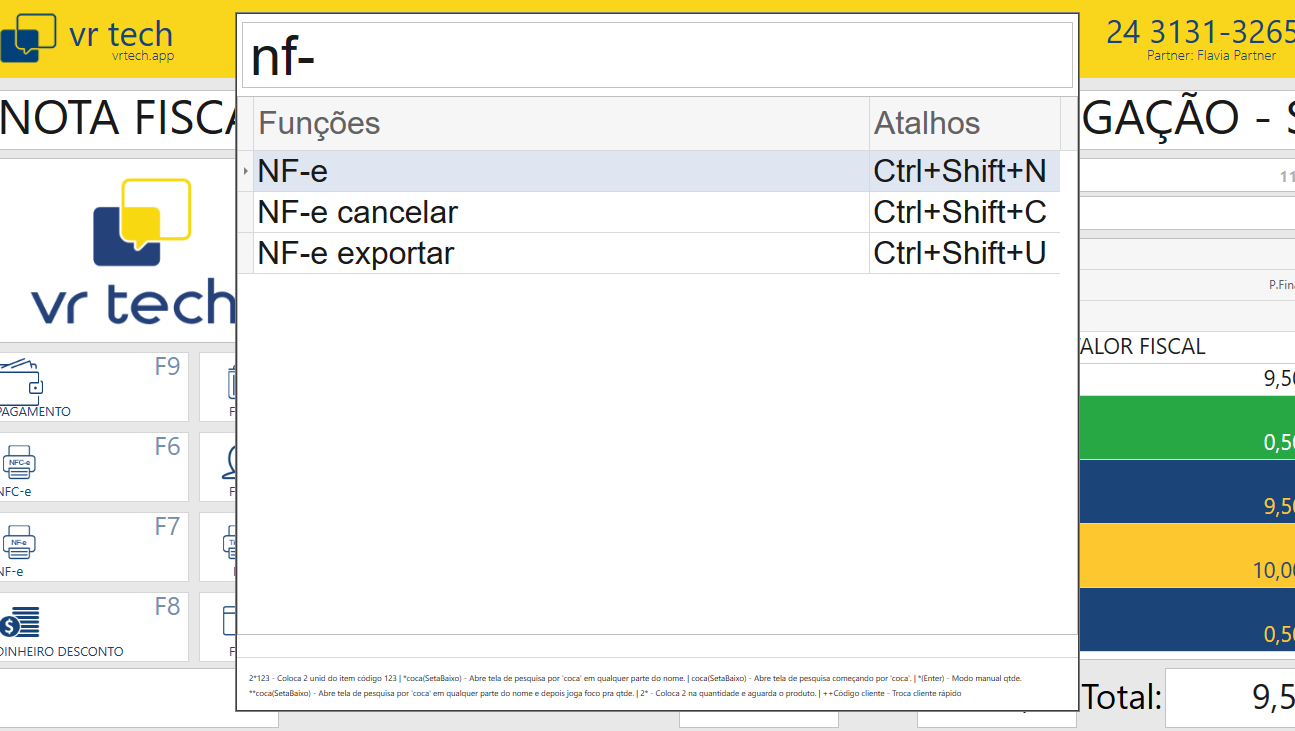The width and height of the screenshot is (1295, 731).
Task: Click the green value bar
Action: coord(1187,428)
